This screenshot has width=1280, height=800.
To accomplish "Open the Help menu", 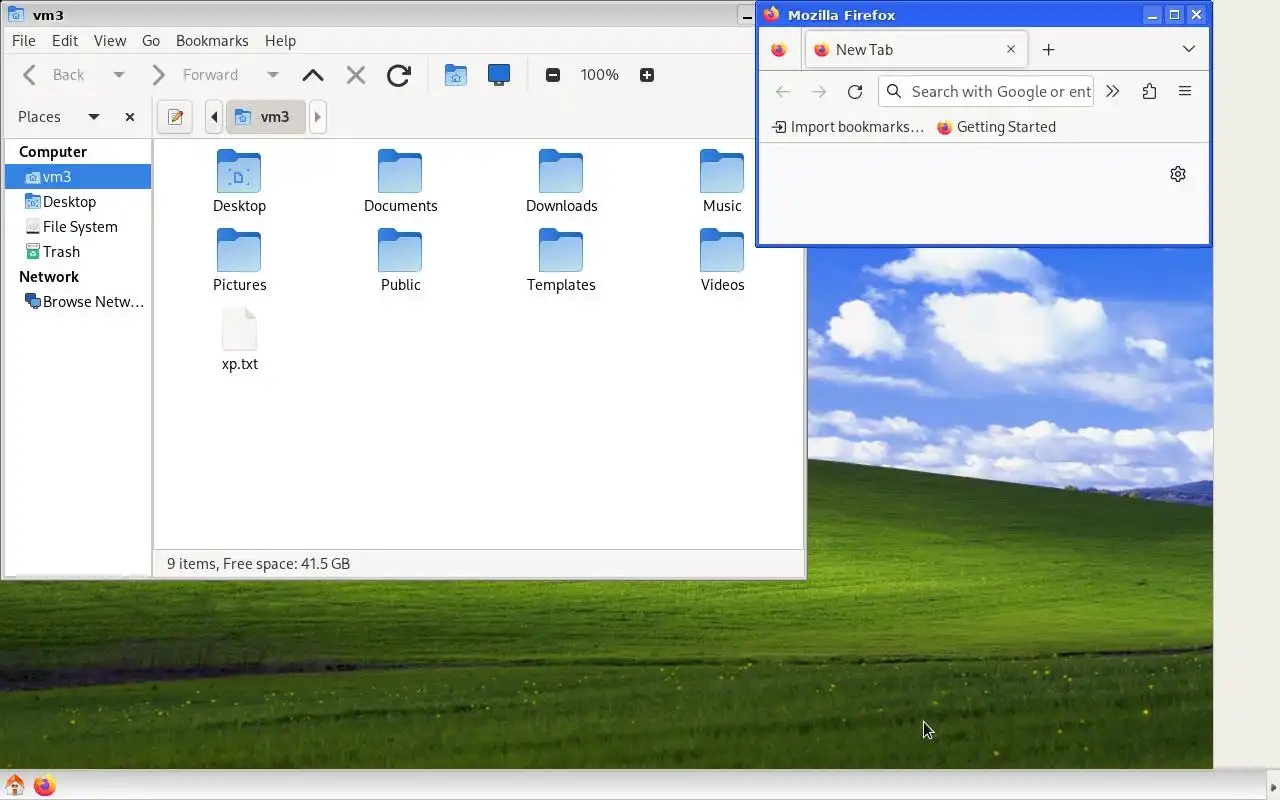I will point(280,41).
